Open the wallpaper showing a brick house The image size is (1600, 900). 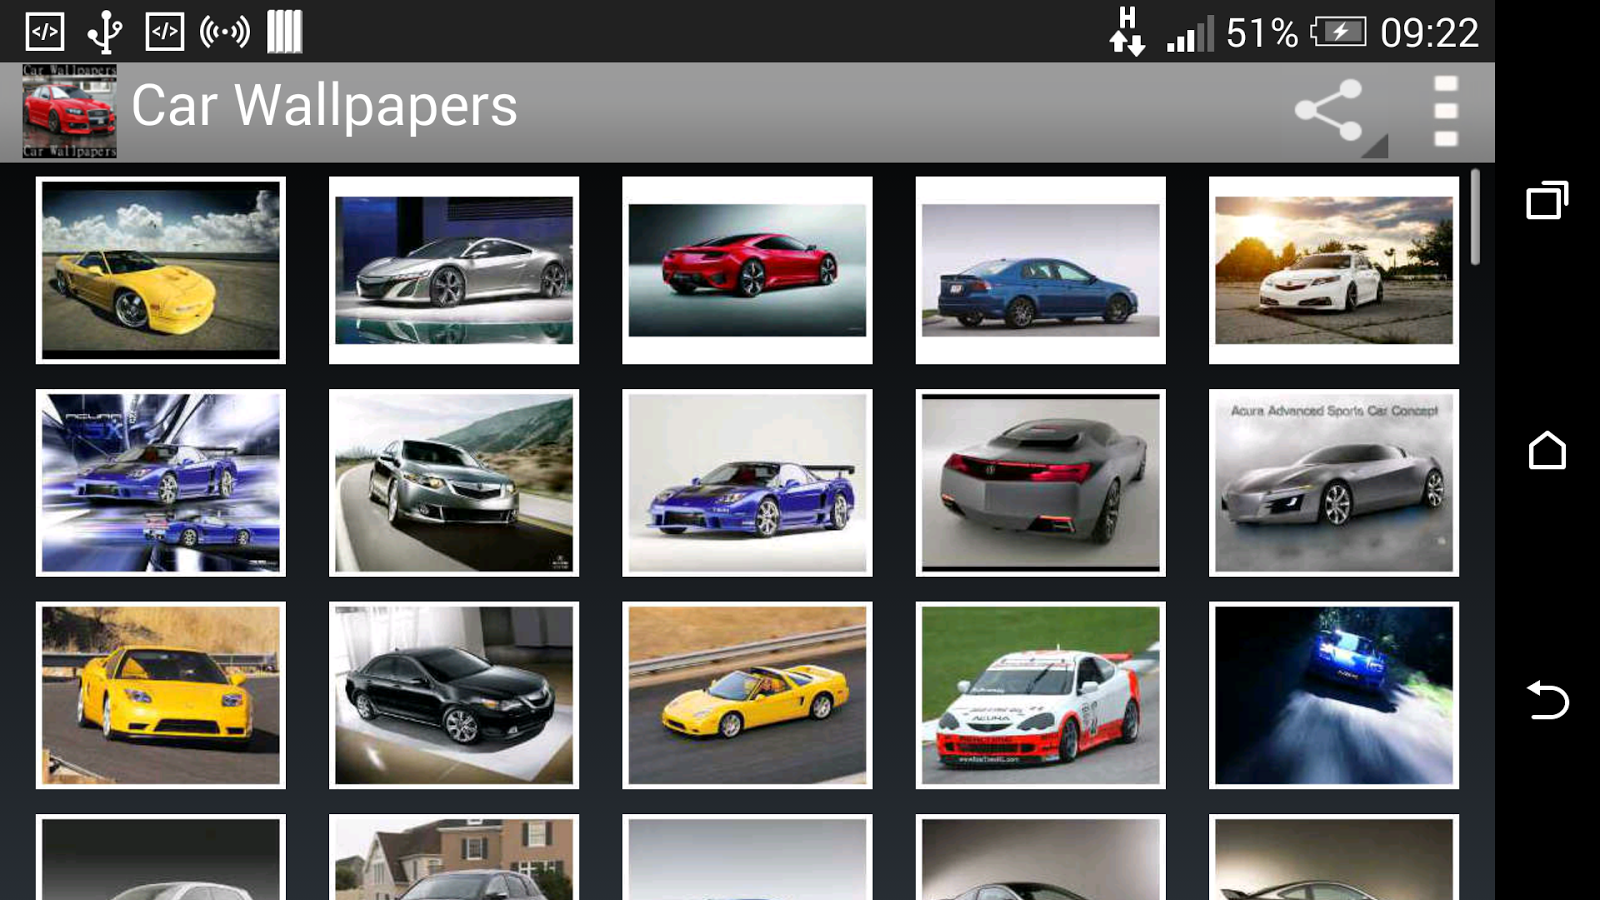click(x=454, y=857)
